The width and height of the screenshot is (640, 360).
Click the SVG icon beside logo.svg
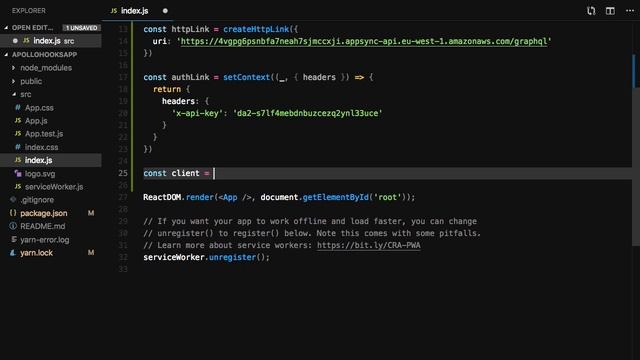point(18,173)
